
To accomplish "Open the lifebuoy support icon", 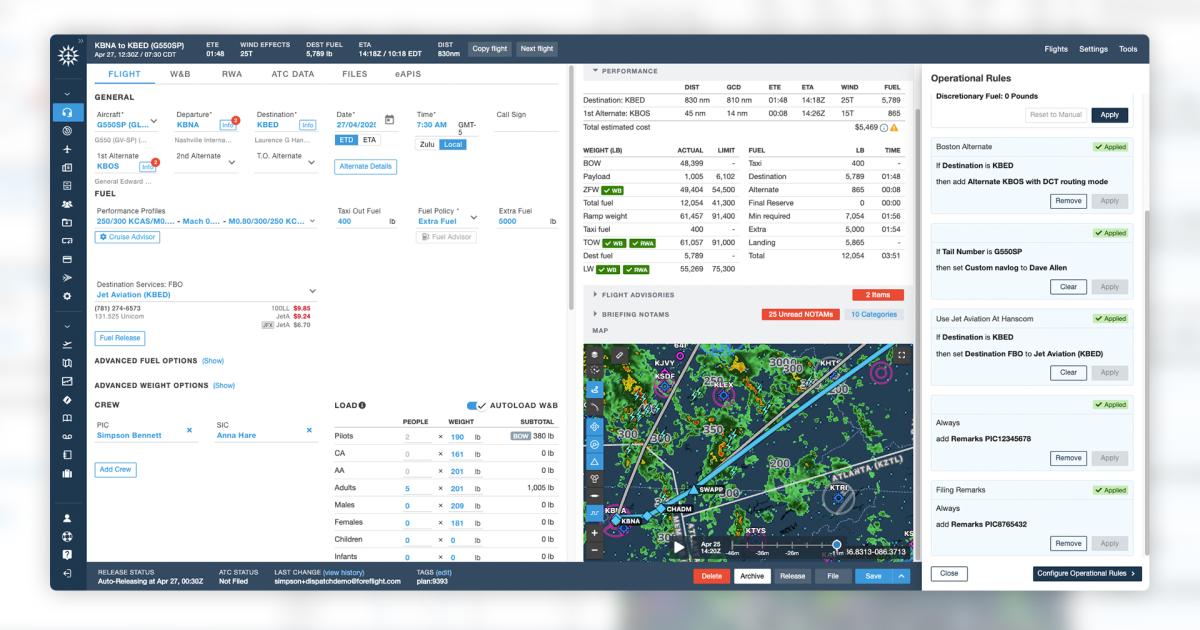I will click(x=67, y=536).
